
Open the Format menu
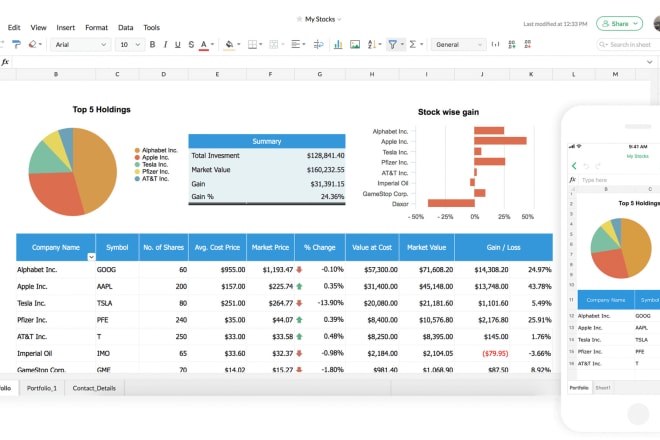click(96, 27)
